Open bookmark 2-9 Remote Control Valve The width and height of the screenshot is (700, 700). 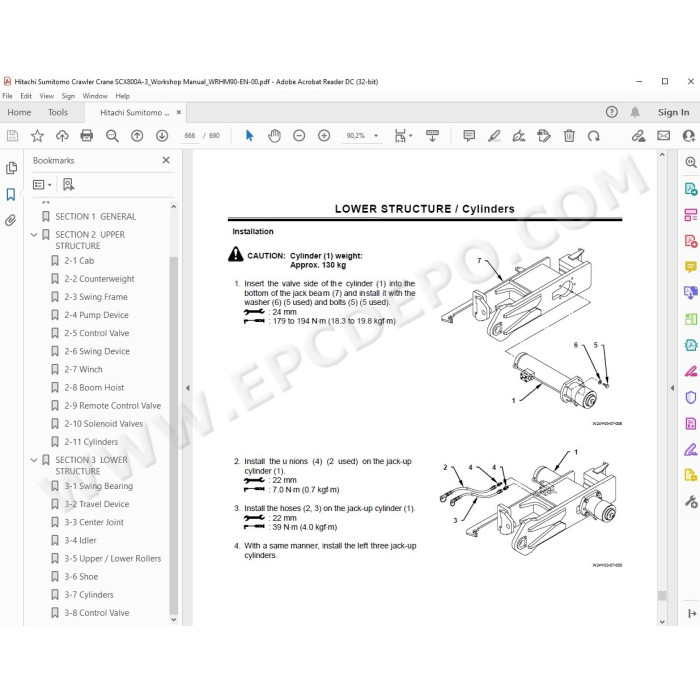pos(112,406)
